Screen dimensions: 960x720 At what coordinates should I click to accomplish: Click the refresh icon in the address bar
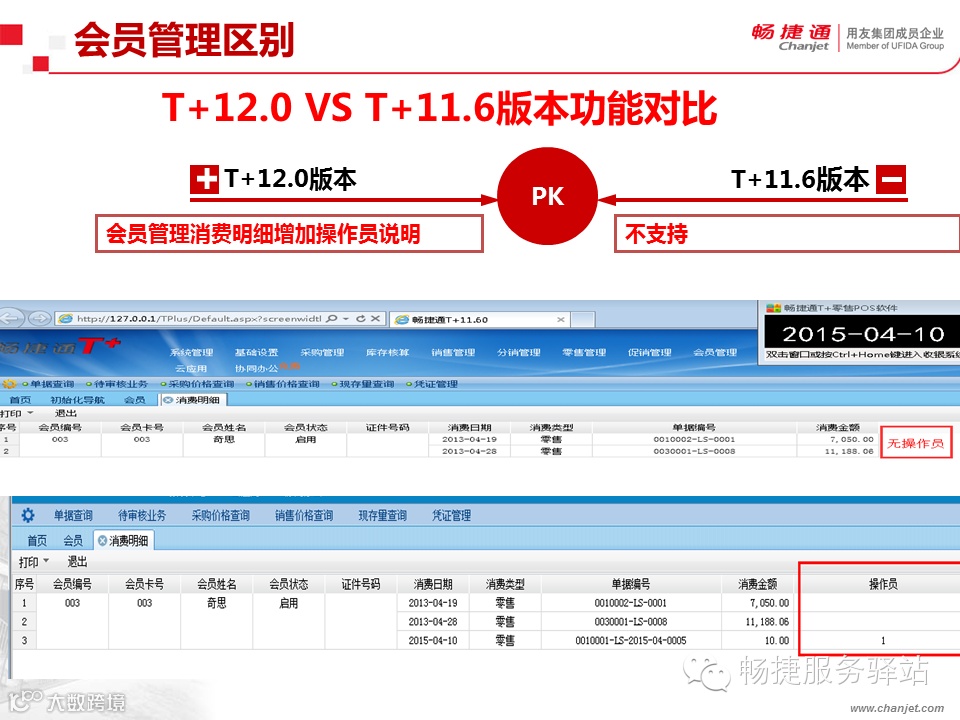[x=361, y=319]
